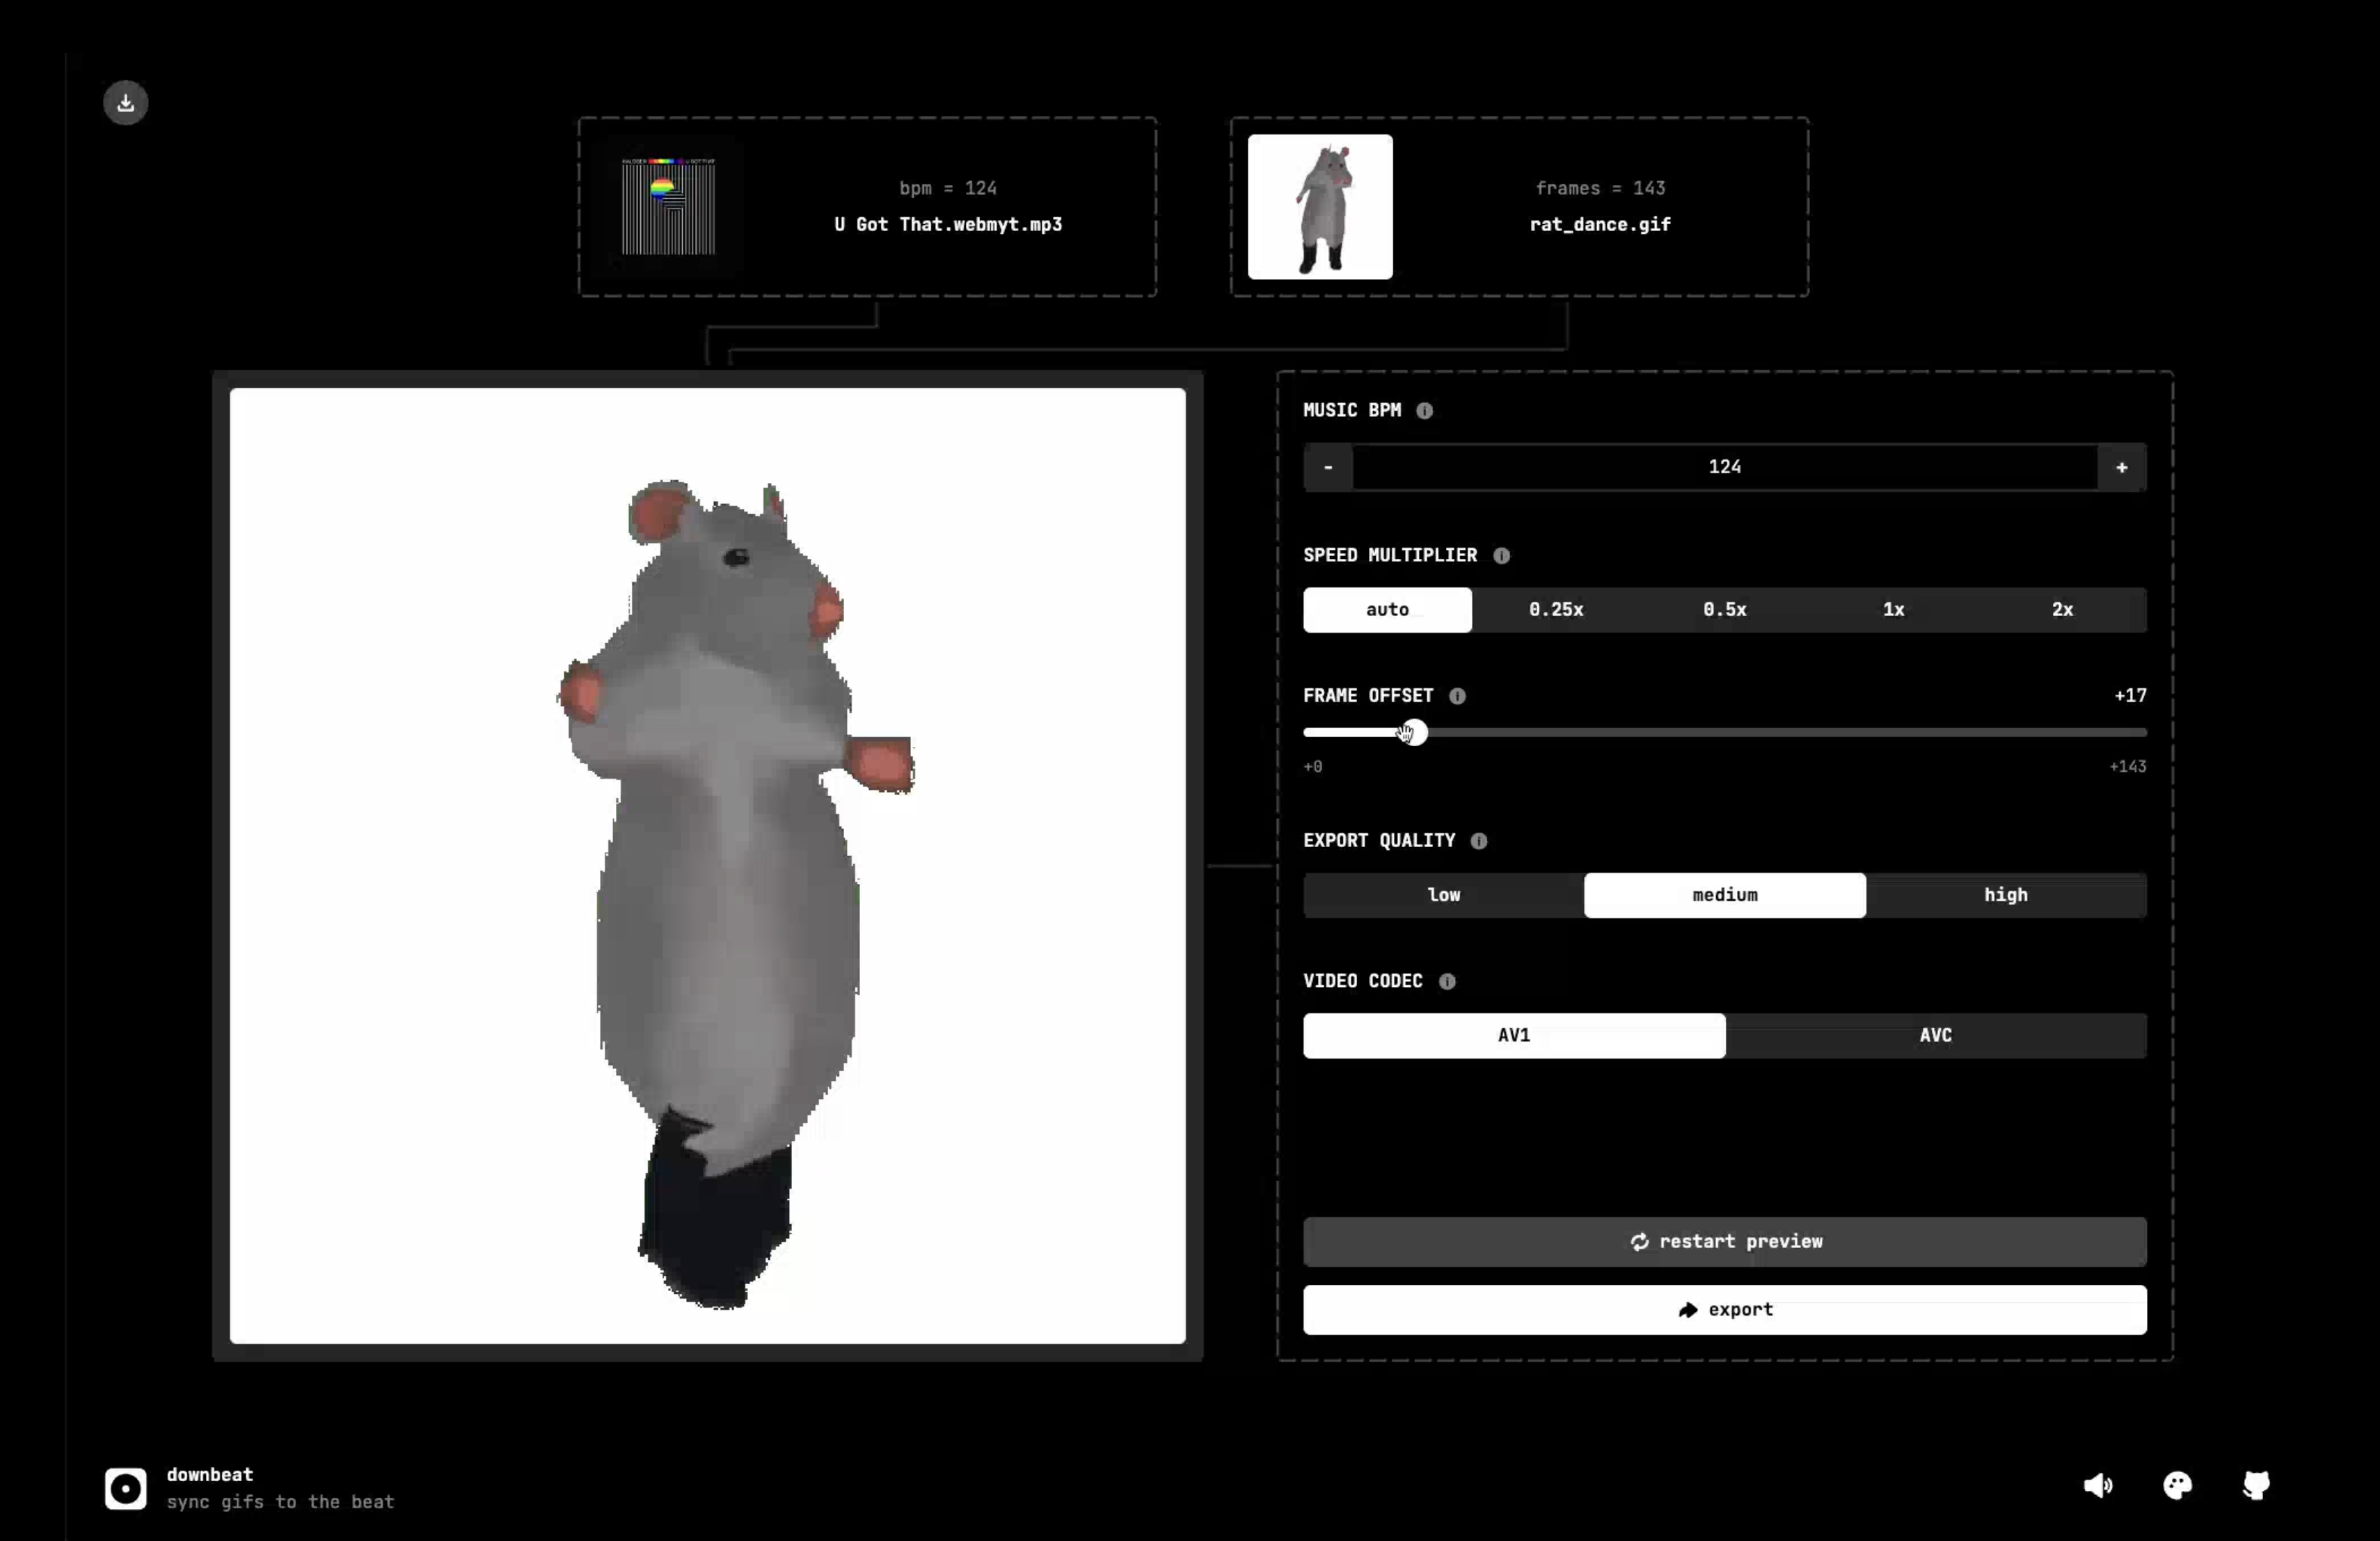Screen dimensions: 2380x1541
Task: Set export quality to high
Action: tap(2005, 895)
